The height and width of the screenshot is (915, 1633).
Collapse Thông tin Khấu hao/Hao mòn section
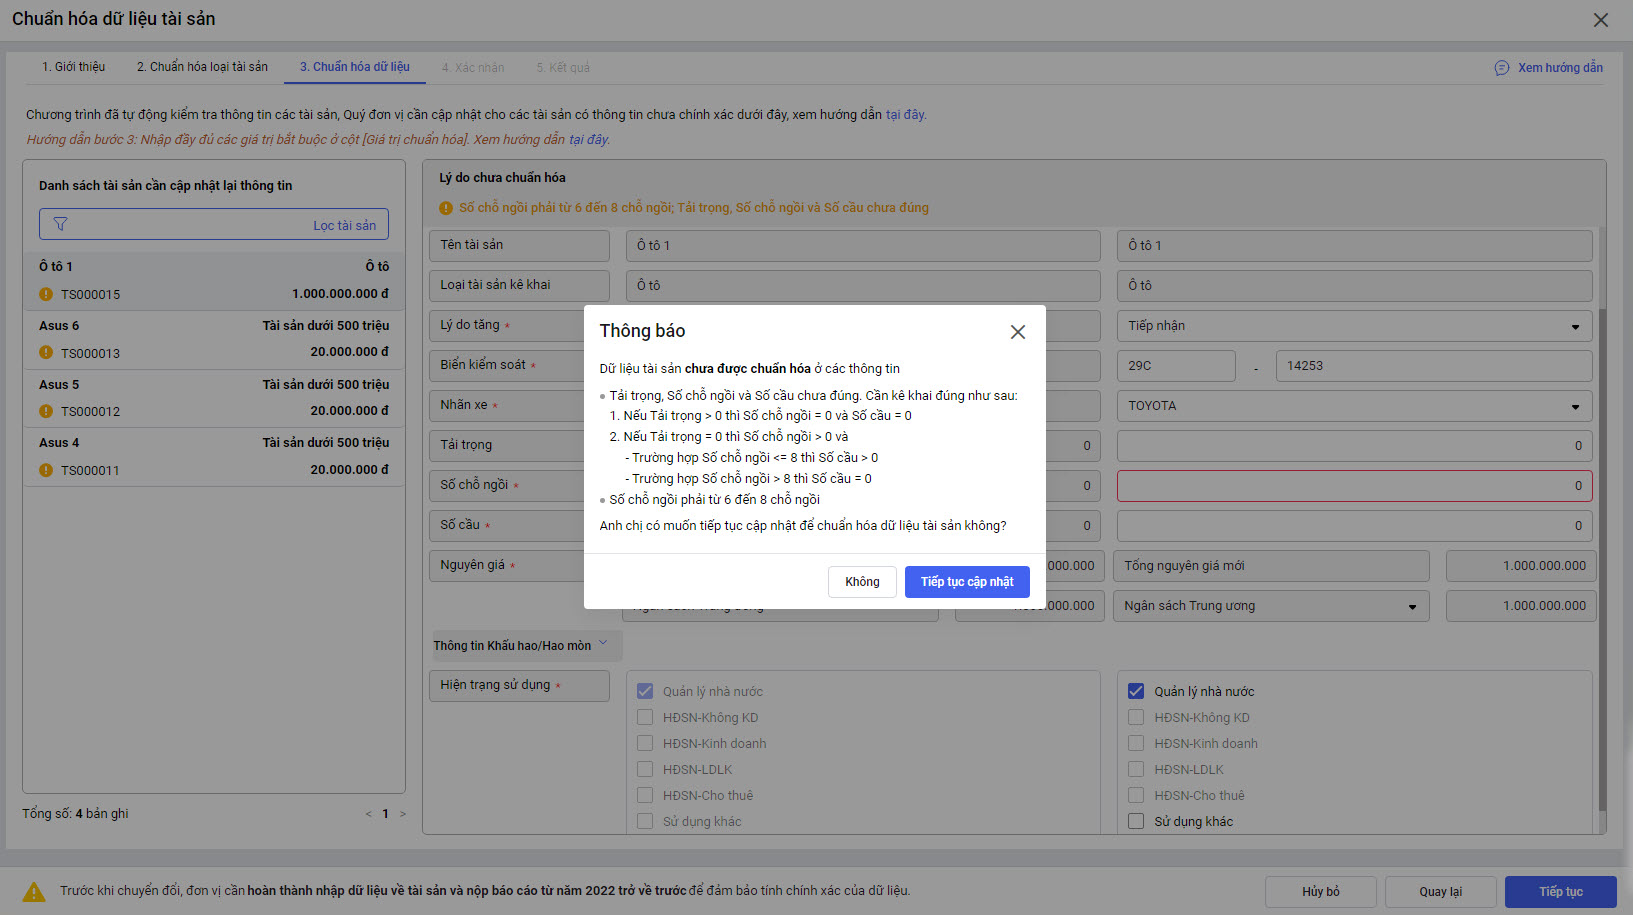[x=603, y=645]
